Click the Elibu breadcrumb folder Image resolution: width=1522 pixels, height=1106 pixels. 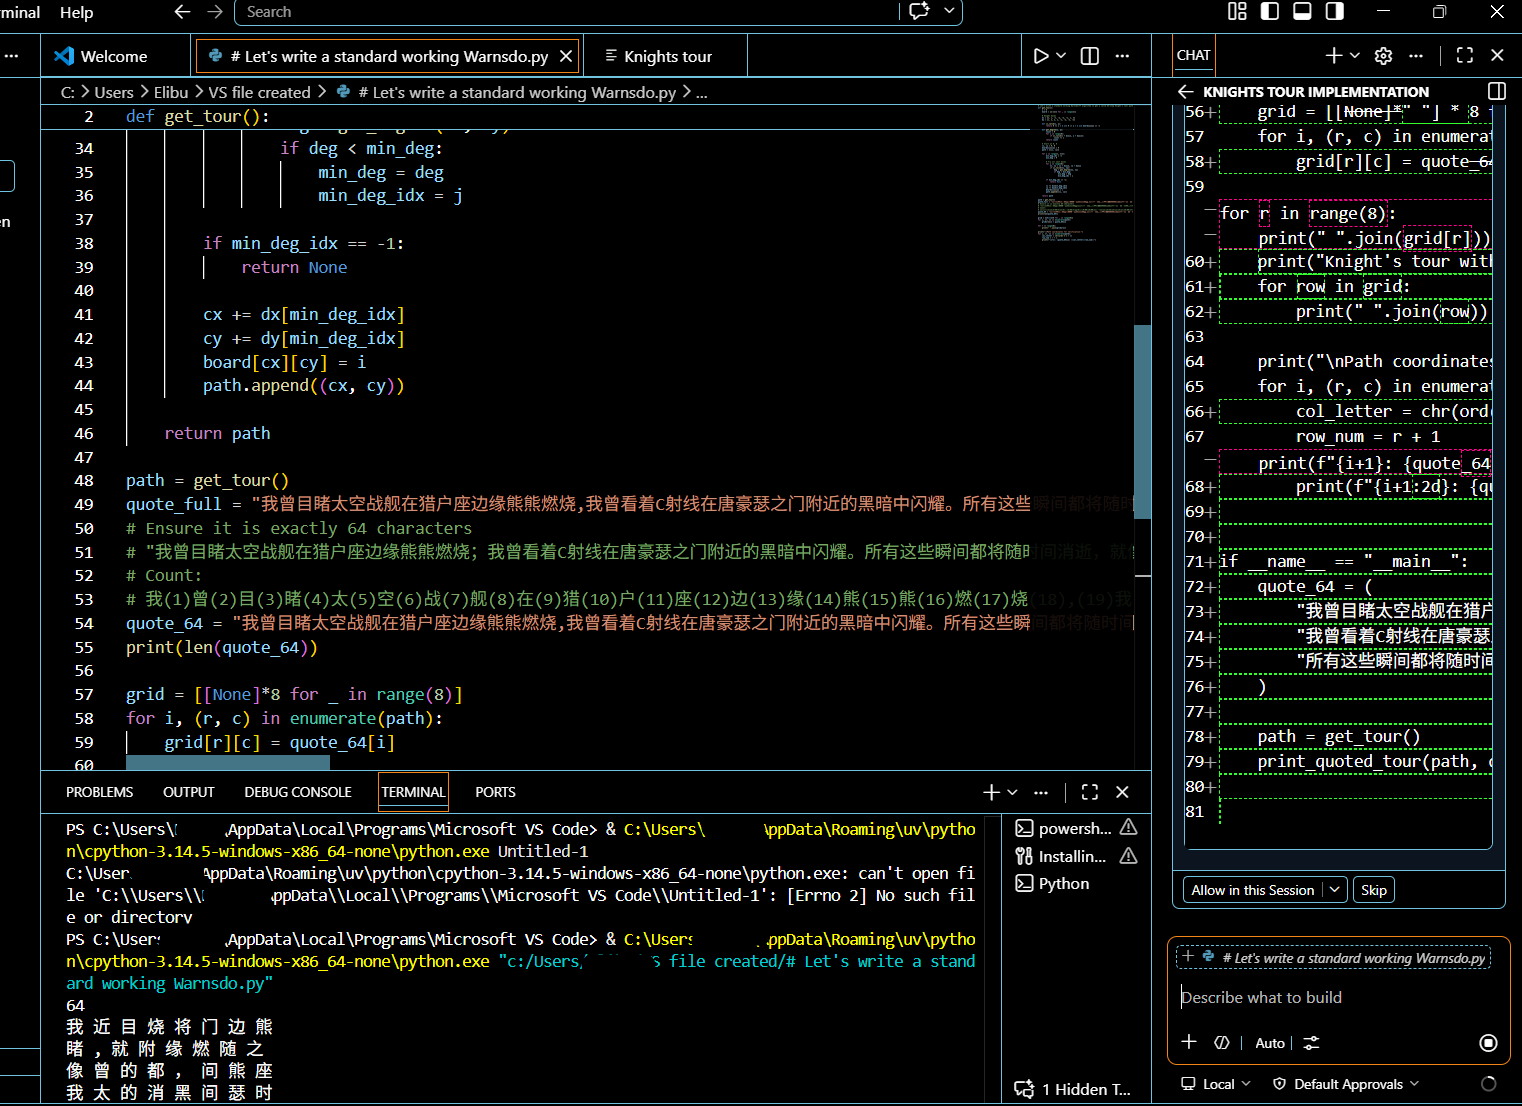171,92
